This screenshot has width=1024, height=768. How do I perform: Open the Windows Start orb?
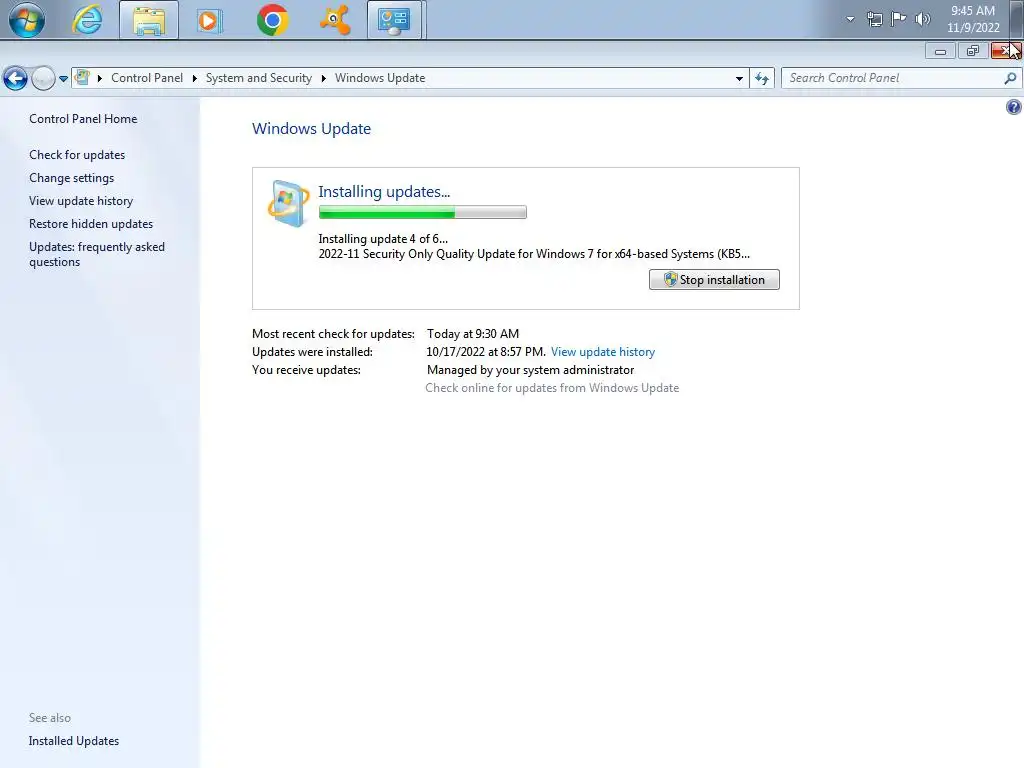click(27, 20)
